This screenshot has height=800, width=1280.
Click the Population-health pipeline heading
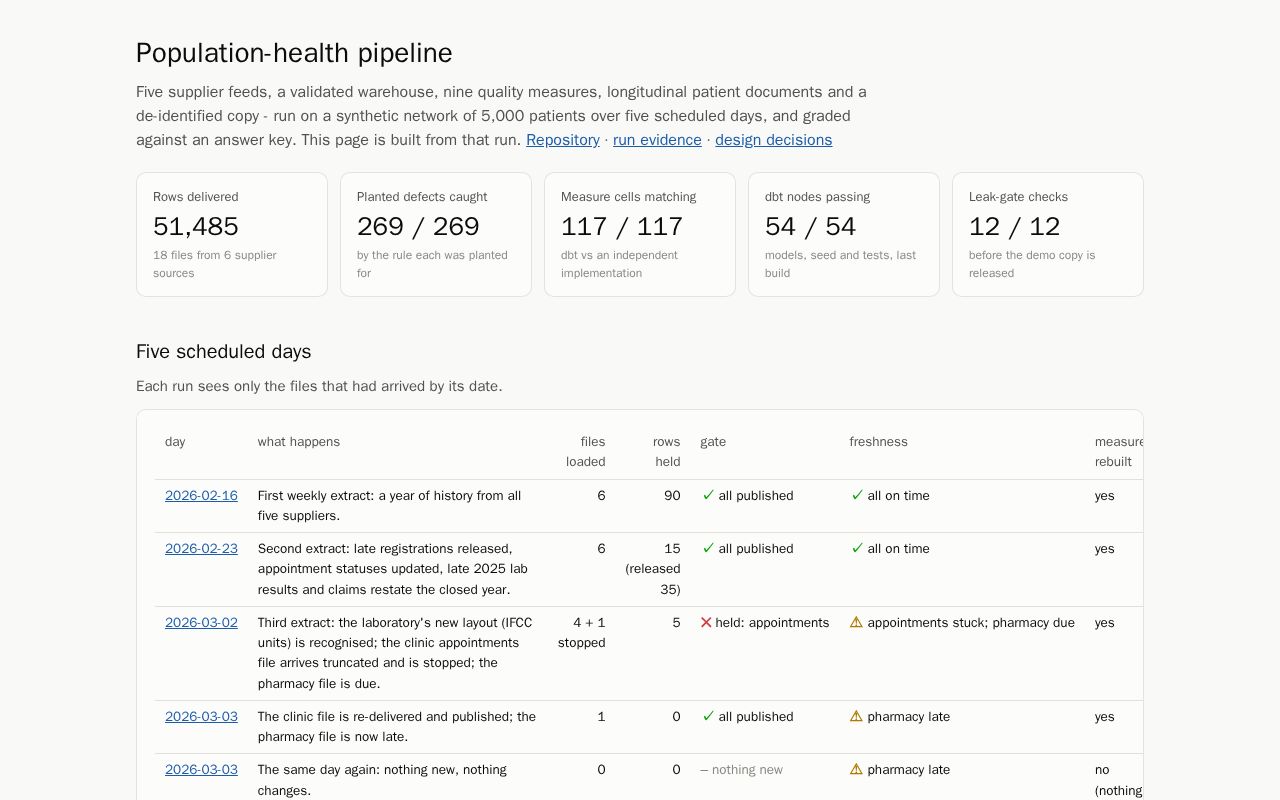294,53
